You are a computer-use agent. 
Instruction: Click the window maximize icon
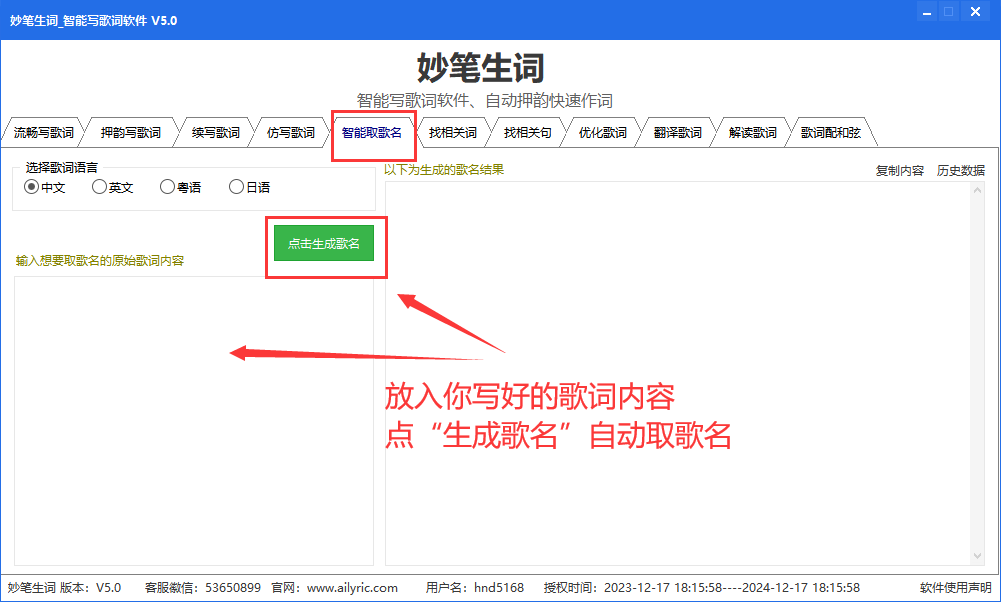click(x=949, y=12)
